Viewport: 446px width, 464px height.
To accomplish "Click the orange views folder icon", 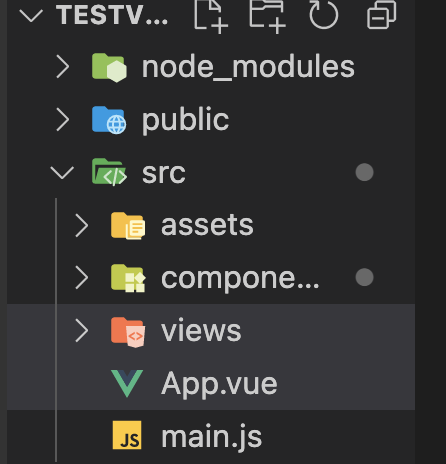I will pyautogui.click(x=128, y=332).
